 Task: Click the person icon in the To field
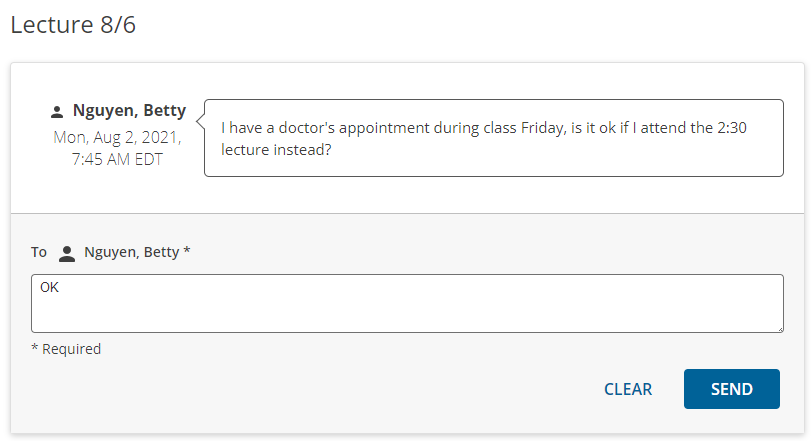pyautogui.click(x=67, y=253)
